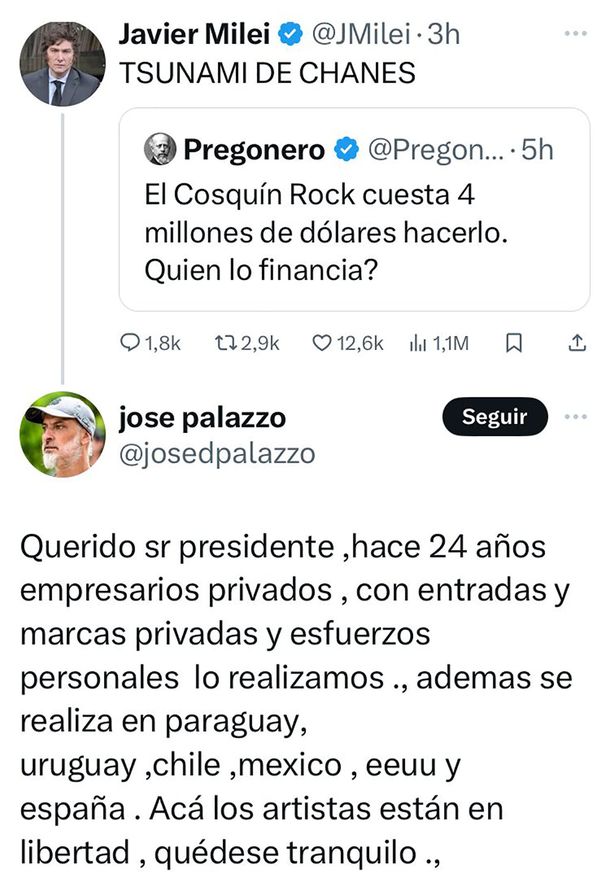
Task: Click the Javier Milei display name
Action: [194, 34]
